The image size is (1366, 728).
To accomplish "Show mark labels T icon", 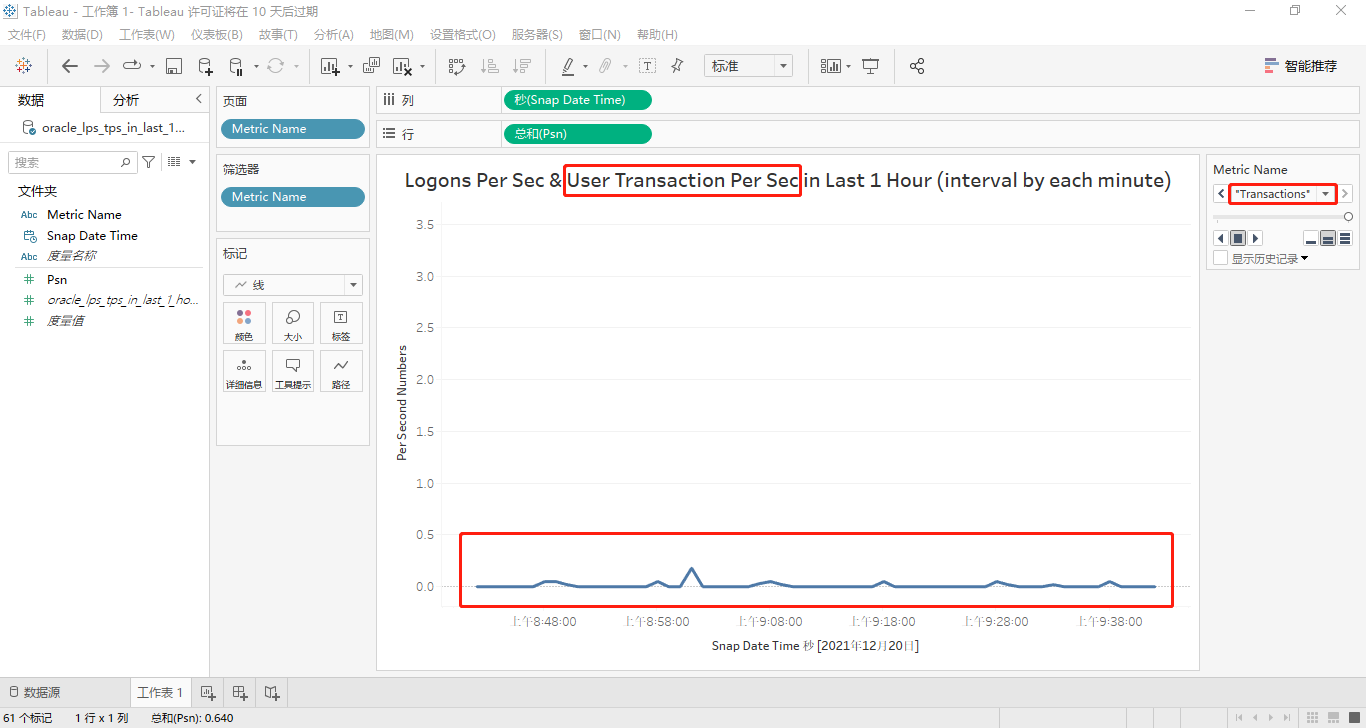I will [x=647, y=66].
